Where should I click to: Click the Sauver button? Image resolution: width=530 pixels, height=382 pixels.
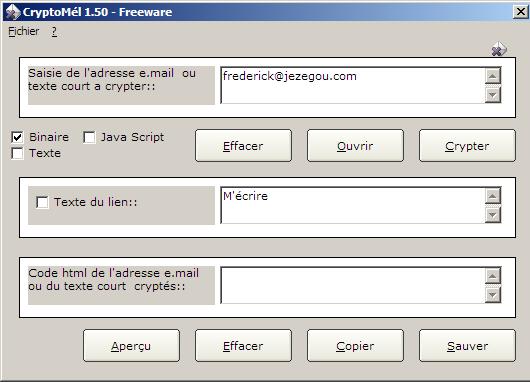point(467,345)
